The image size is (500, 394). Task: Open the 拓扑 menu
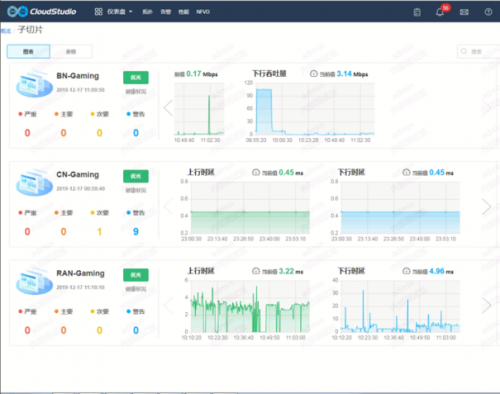point(147,12)
